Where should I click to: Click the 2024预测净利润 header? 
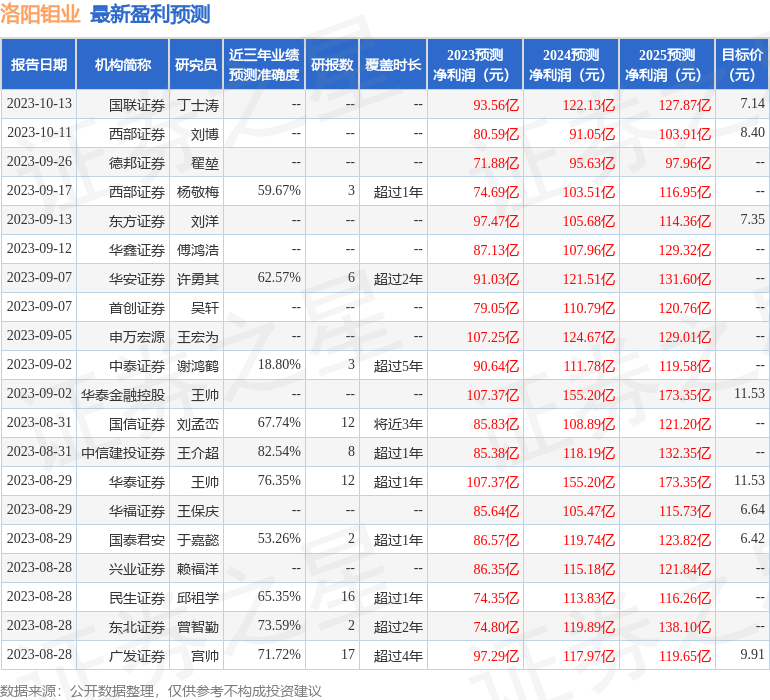click(571, 64)
